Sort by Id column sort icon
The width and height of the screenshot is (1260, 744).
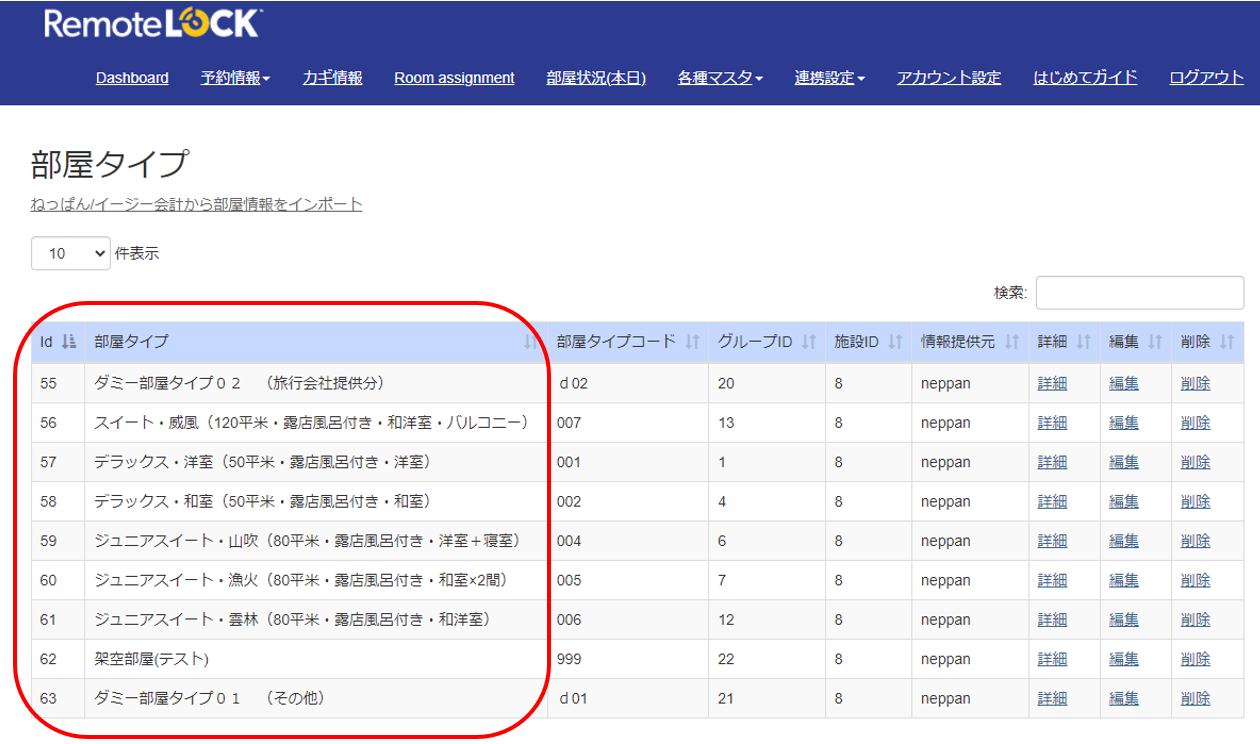pos(69,342)
